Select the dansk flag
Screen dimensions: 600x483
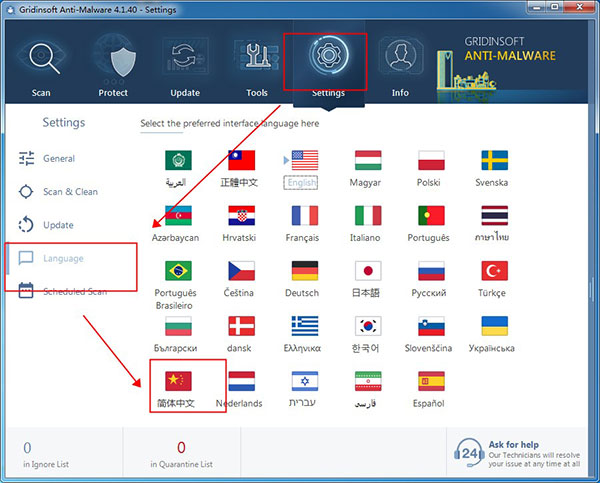pyautogui.click(x=241, y=326)
